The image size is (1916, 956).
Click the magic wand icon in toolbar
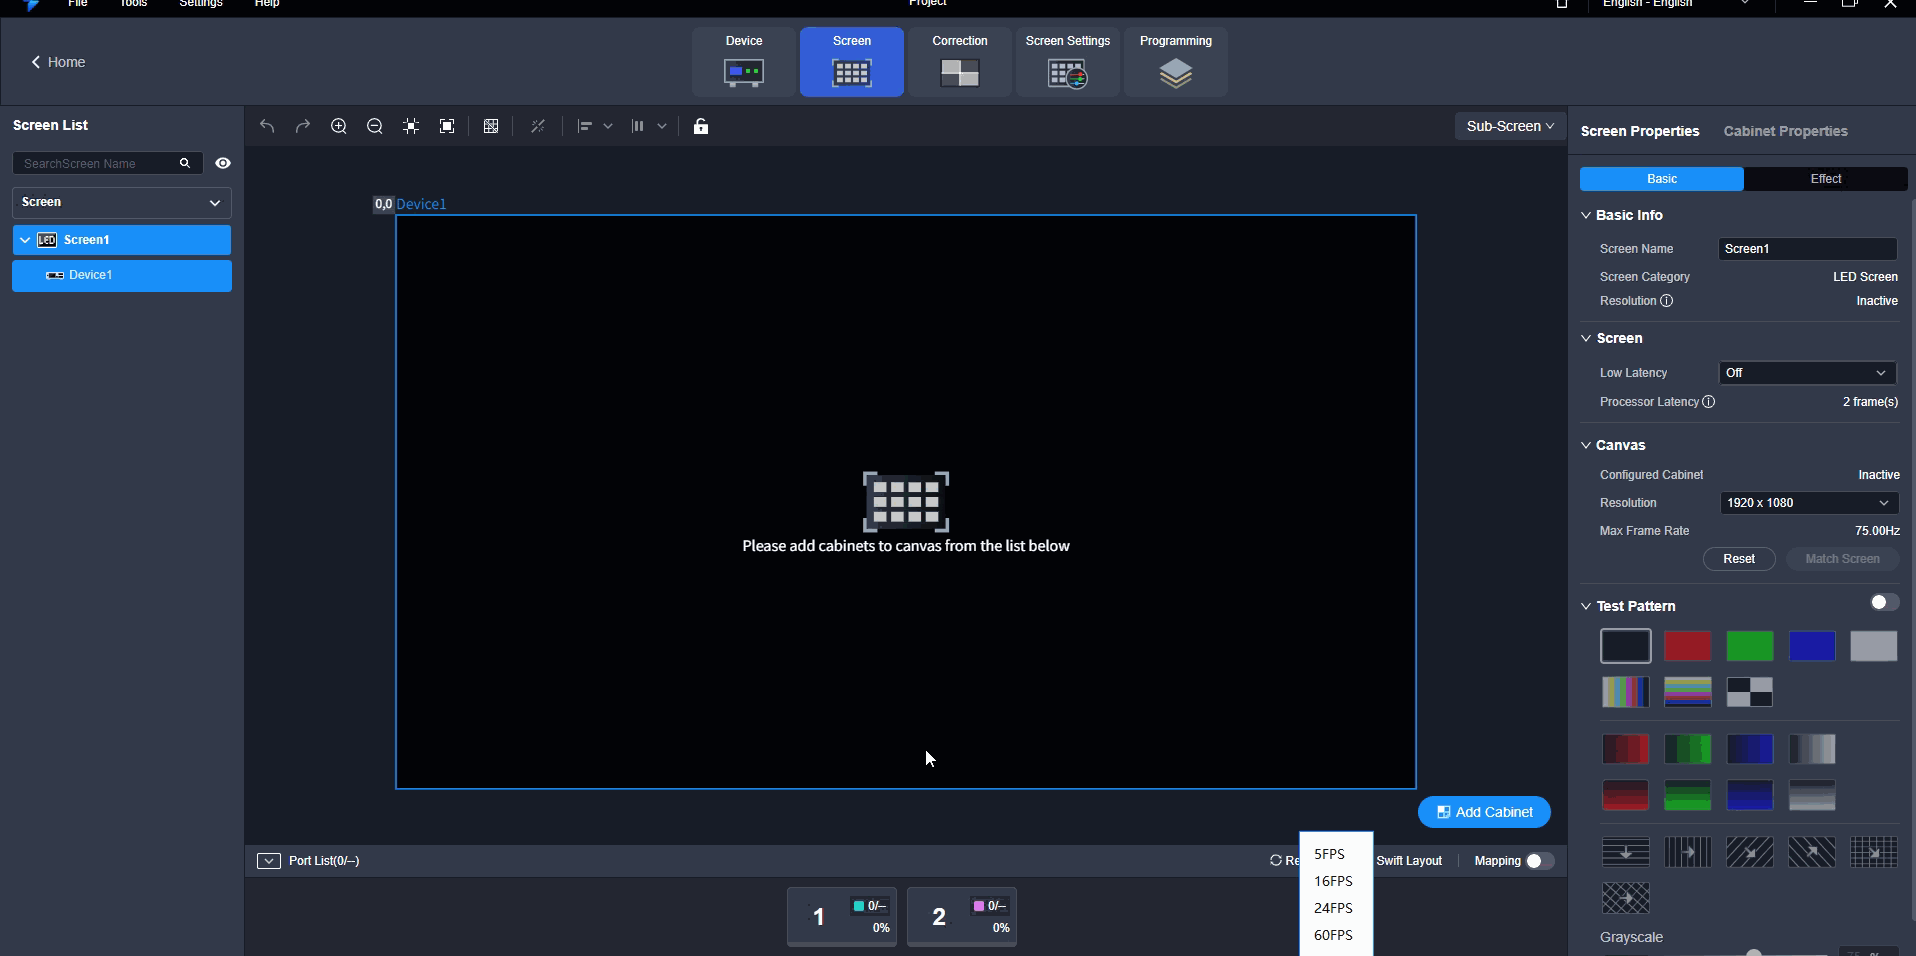[538, 126]
